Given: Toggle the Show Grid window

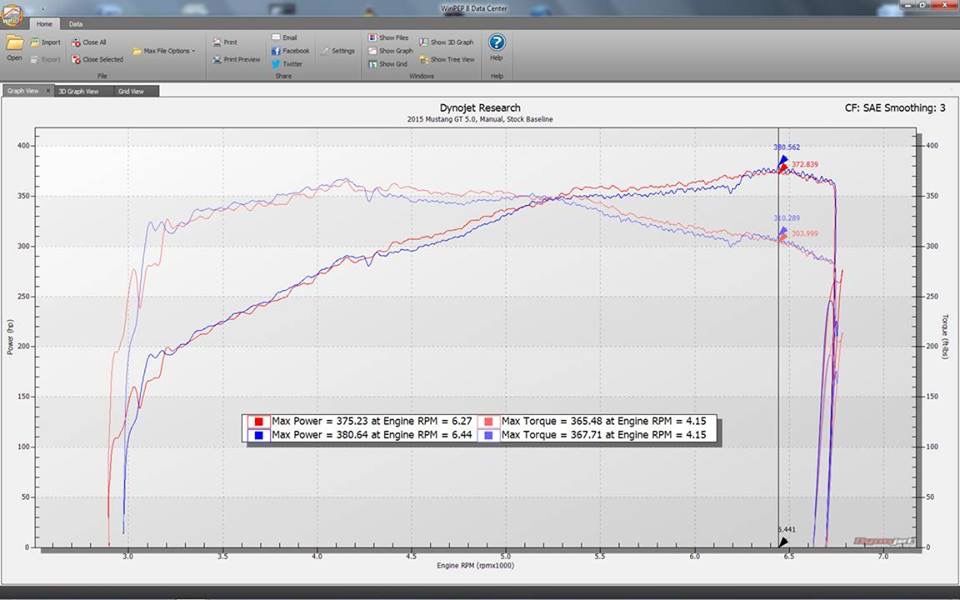Looking at the screenshot, I should click(x=388, y=64).
